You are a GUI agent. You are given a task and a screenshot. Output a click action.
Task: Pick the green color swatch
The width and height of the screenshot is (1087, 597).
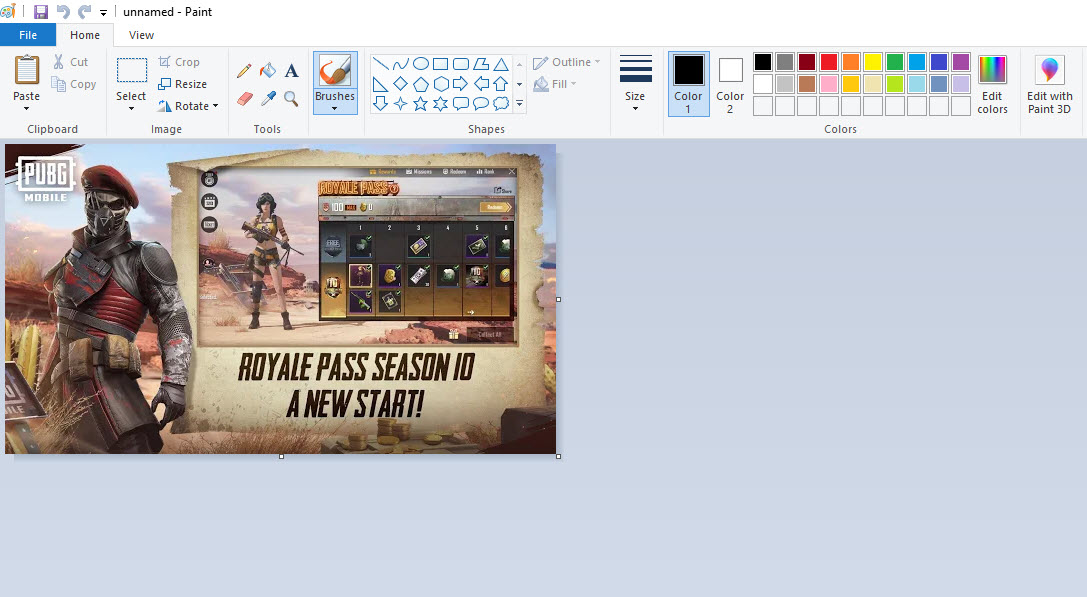pyautogui.click(x=894, y=62)
